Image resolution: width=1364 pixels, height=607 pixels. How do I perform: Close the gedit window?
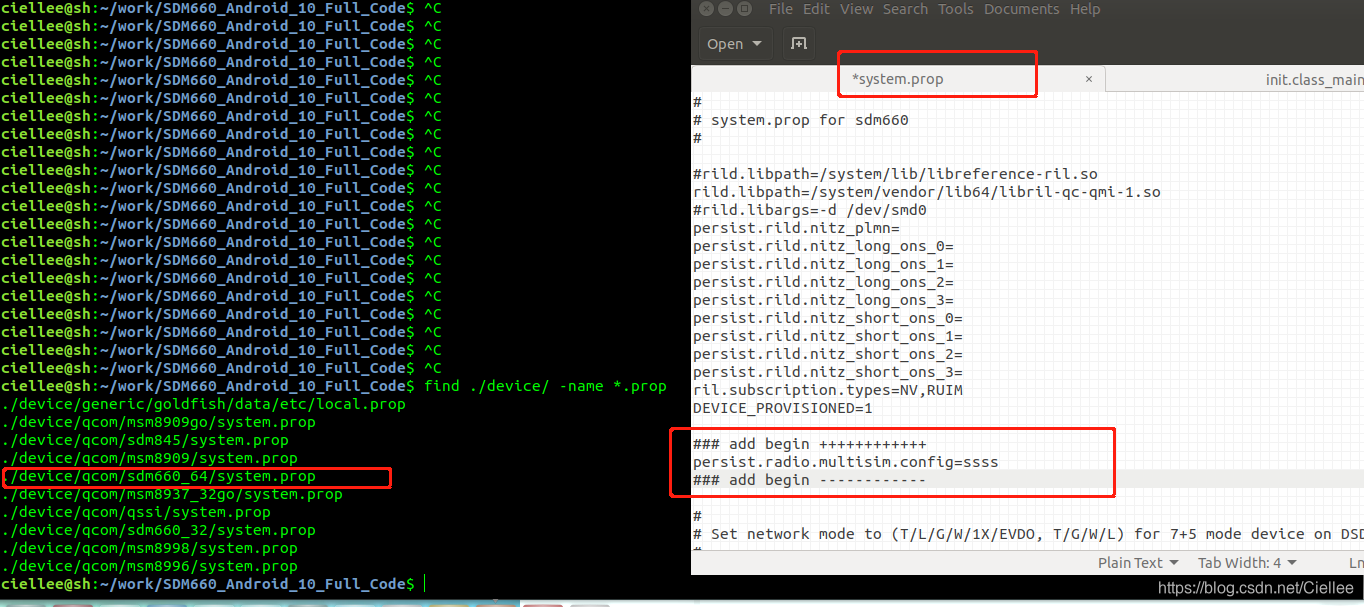[x=706, y=9]
